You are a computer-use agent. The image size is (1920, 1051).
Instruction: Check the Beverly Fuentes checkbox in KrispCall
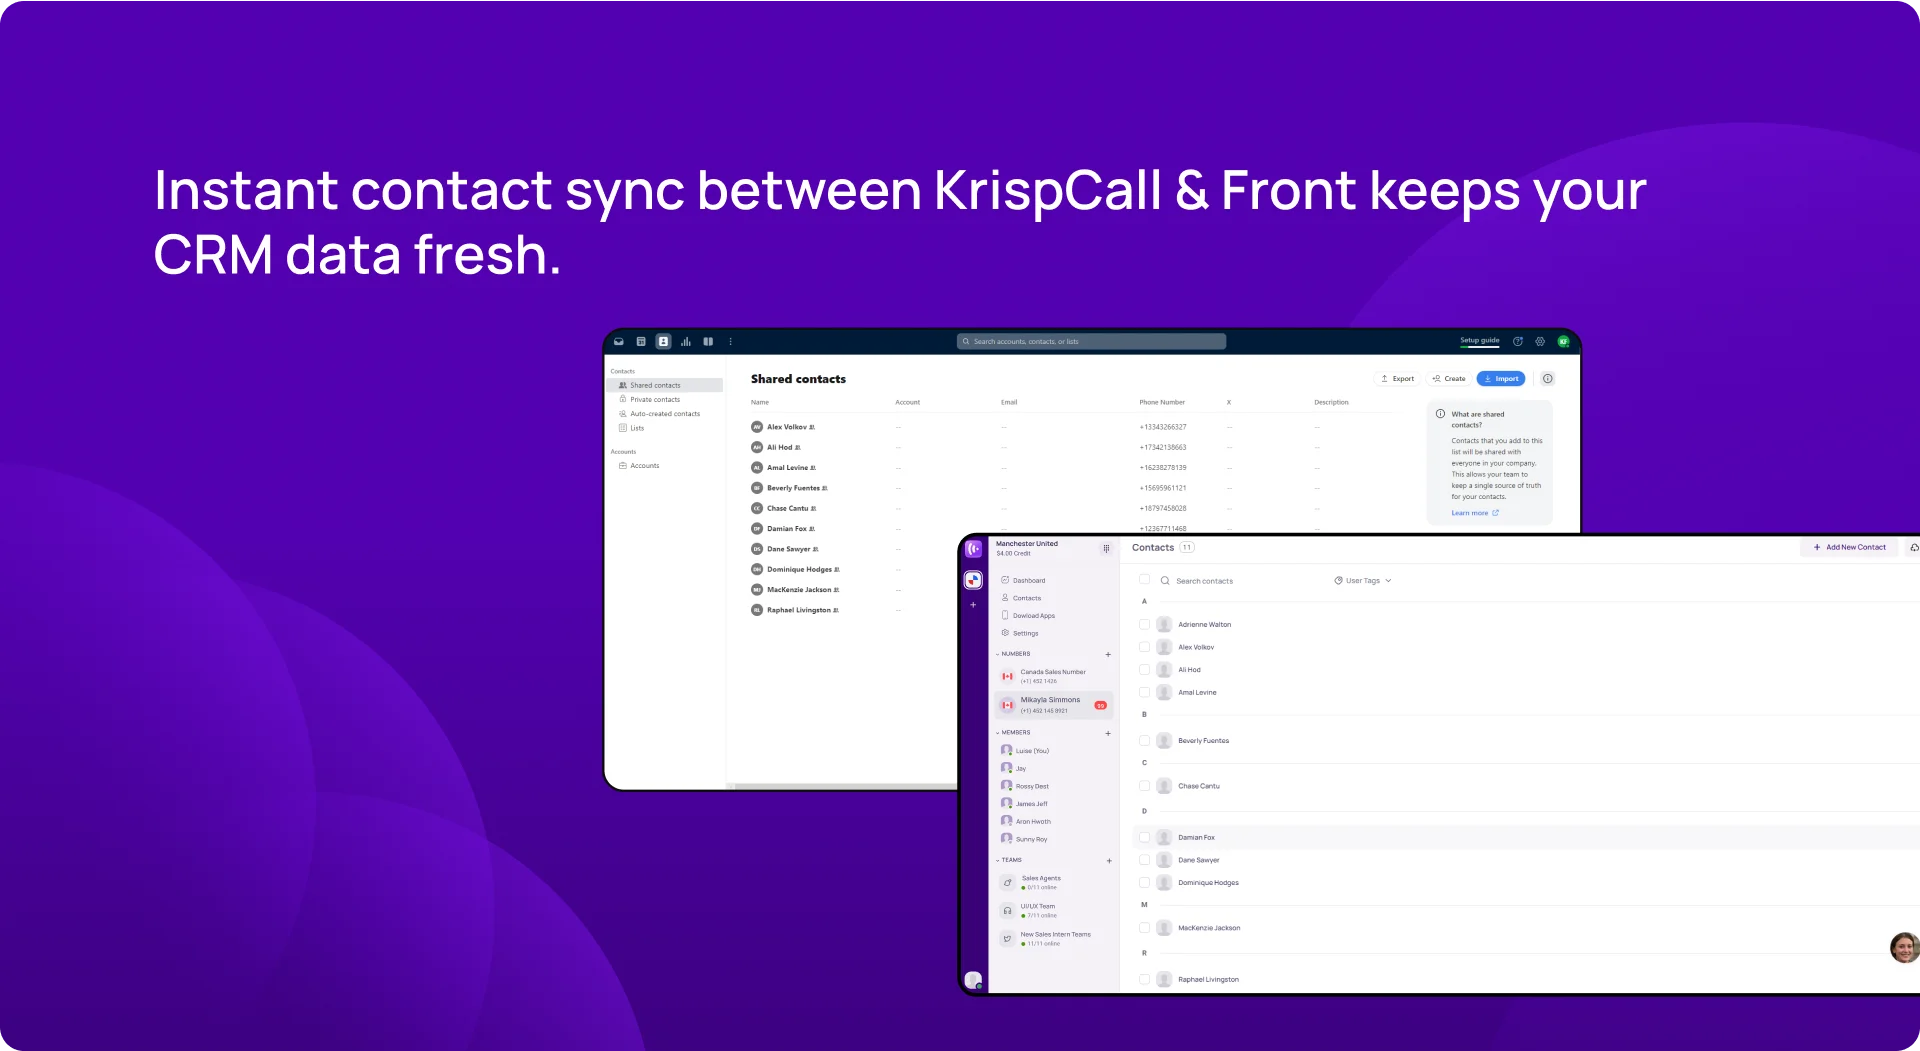click(x=1144, y=741)
